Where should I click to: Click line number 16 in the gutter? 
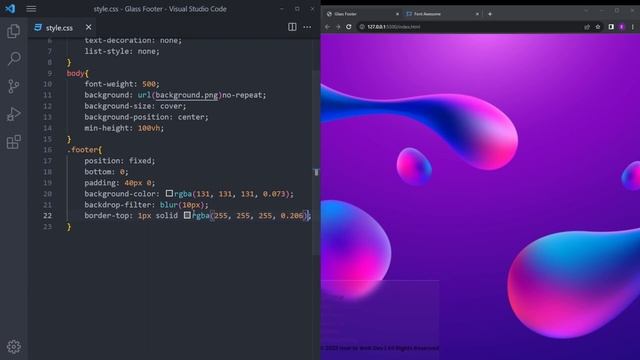click(x=47, y=150)
